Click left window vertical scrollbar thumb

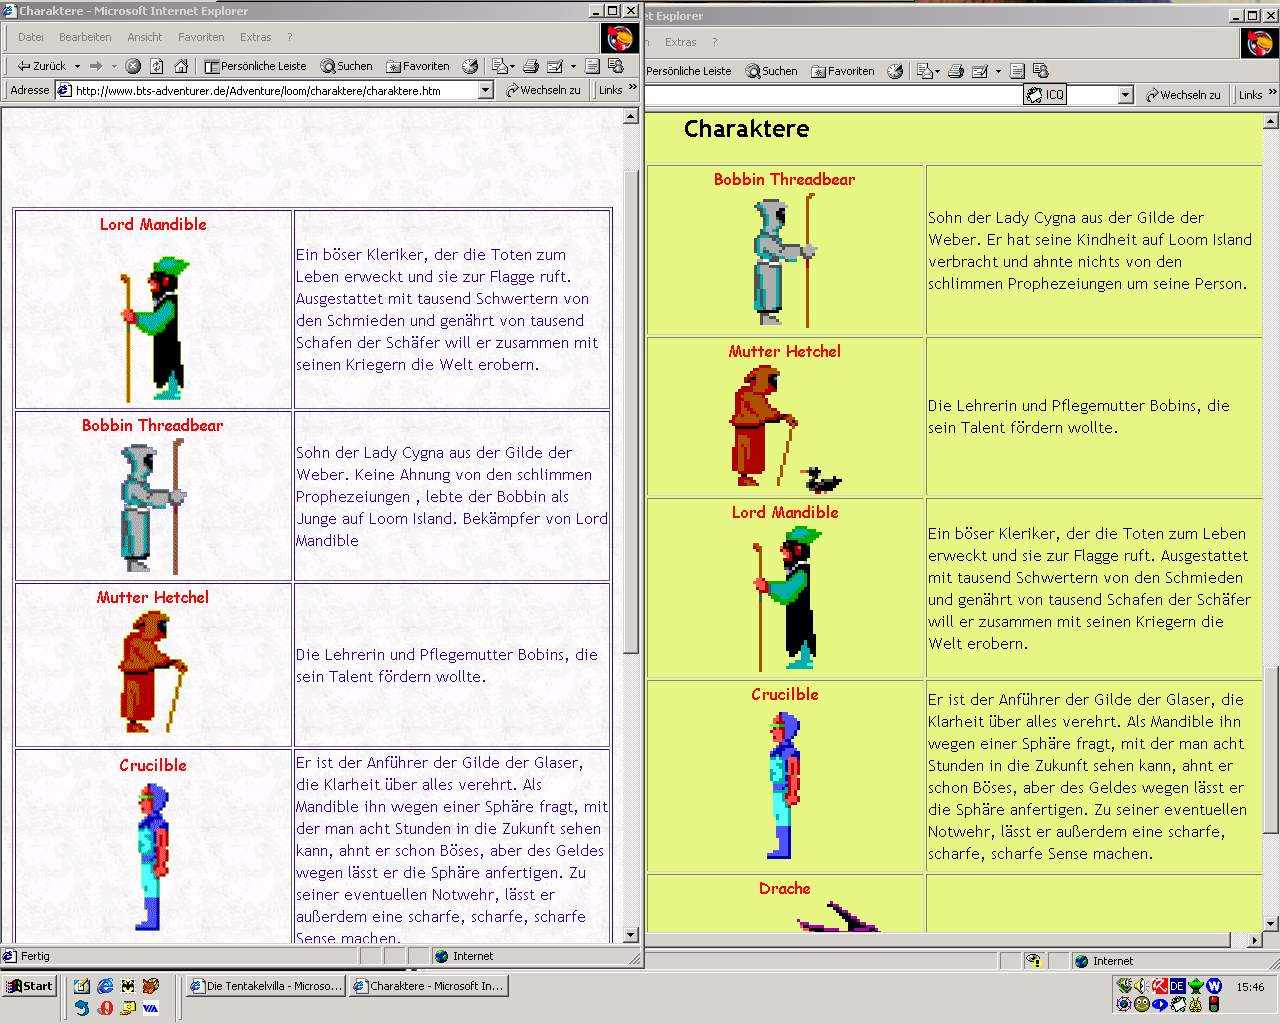click(631, 412)
